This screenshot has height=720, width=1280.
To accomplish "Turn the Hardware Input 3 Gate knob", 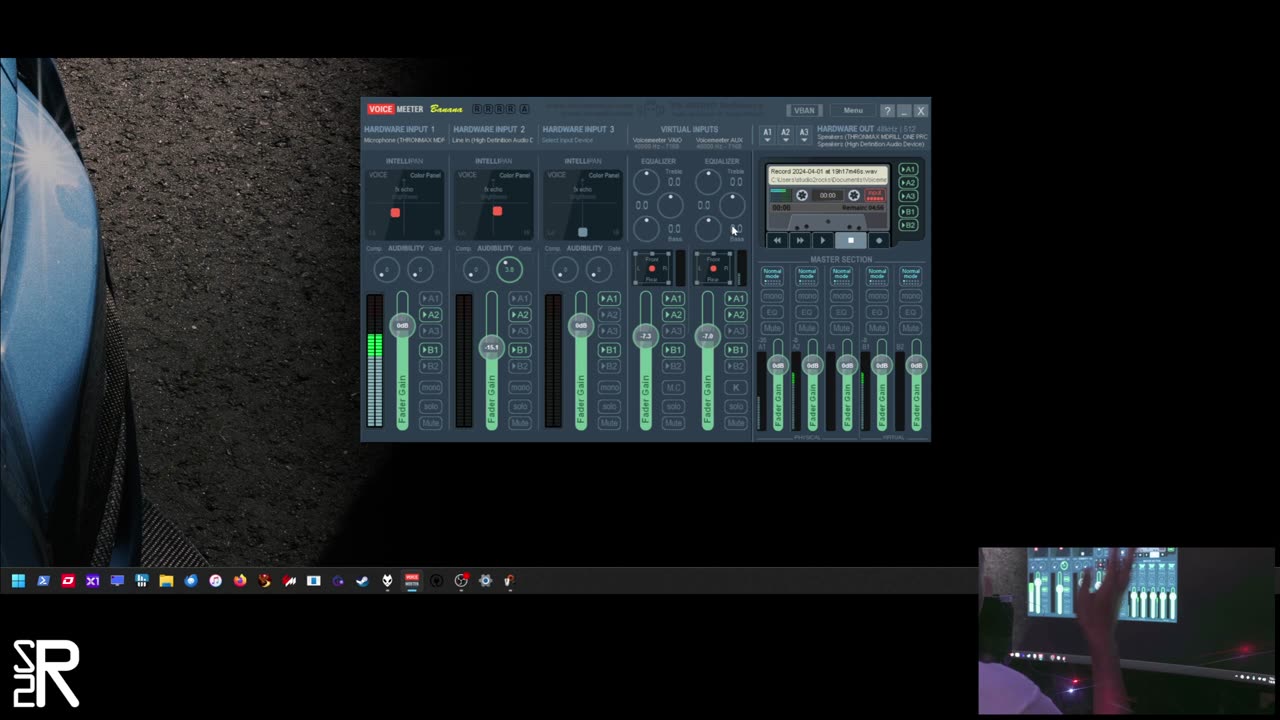I will tap(598, 270).
